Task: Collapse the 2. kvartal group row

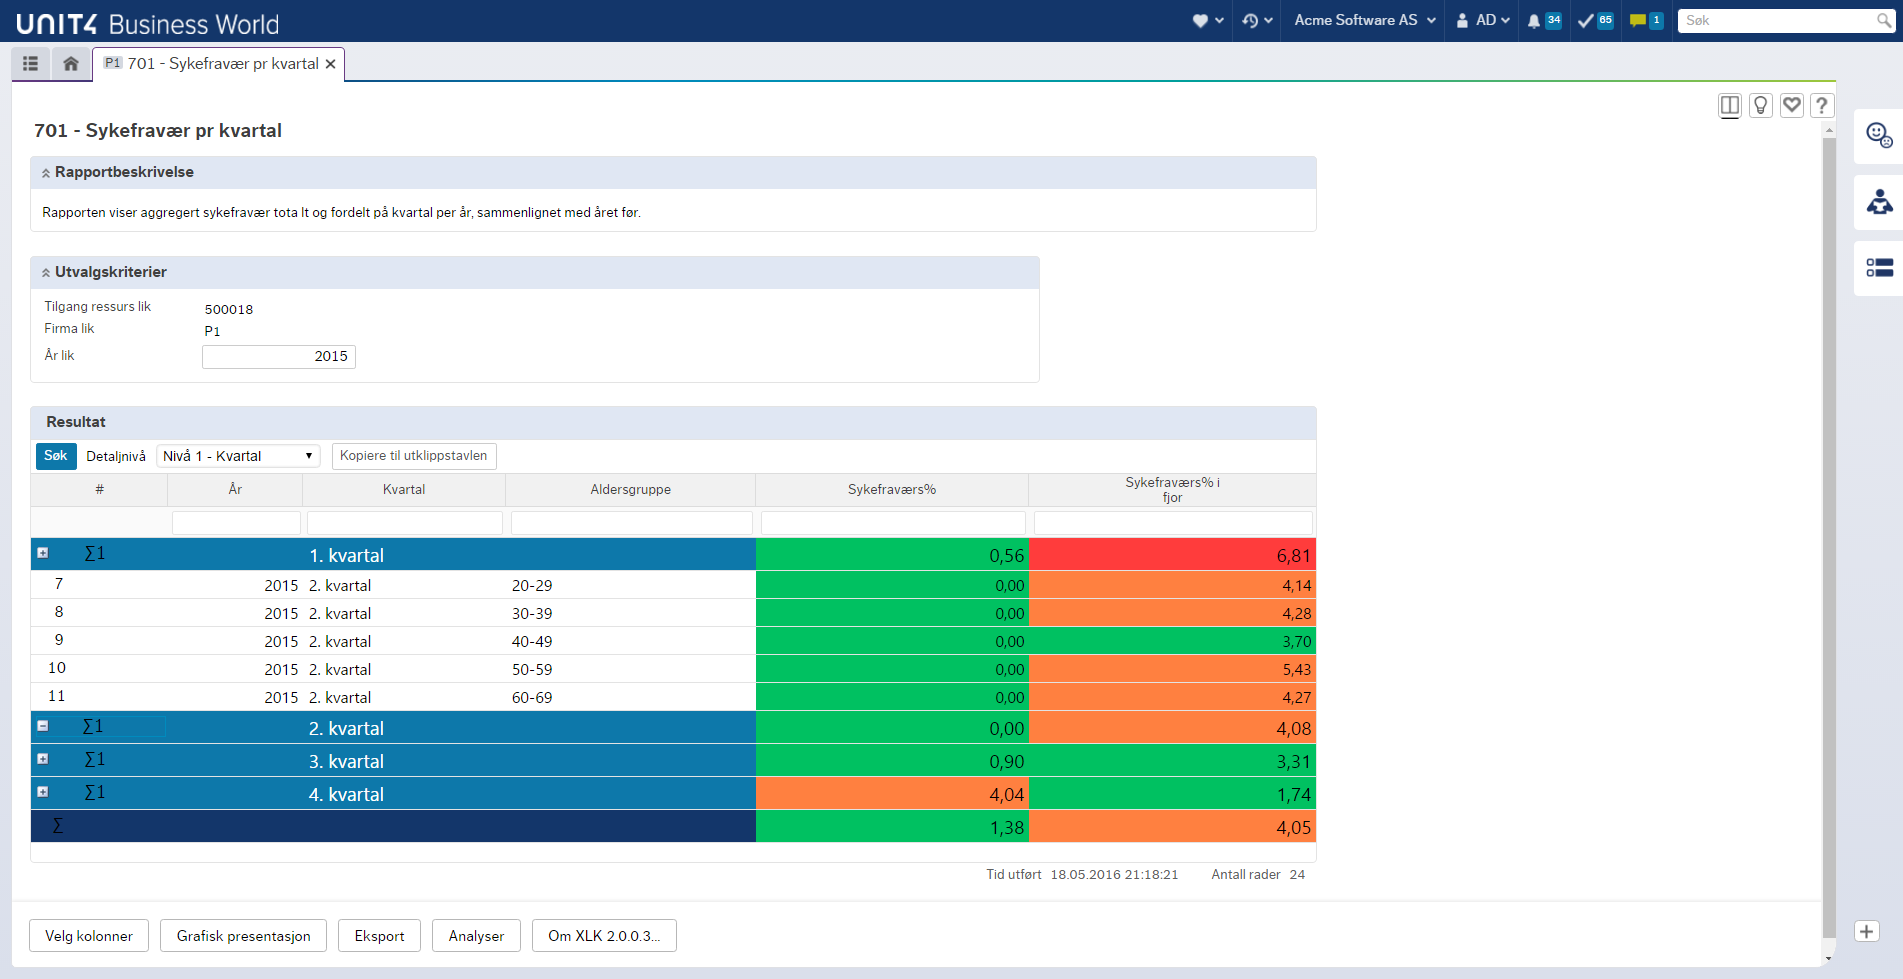Action: coord(43,726)
